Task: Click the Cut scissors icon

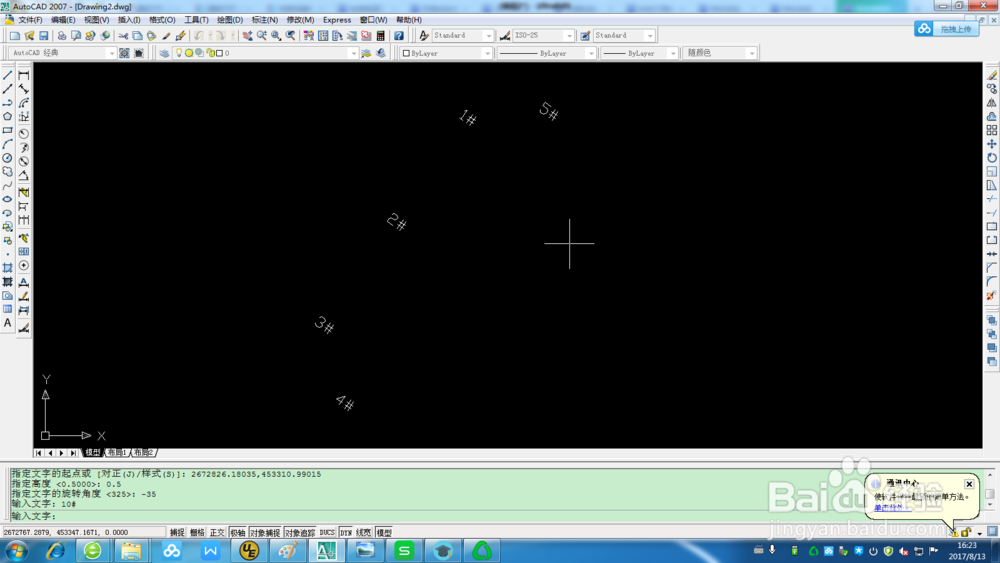Action: pyautogui.click(x=123, y=36)
